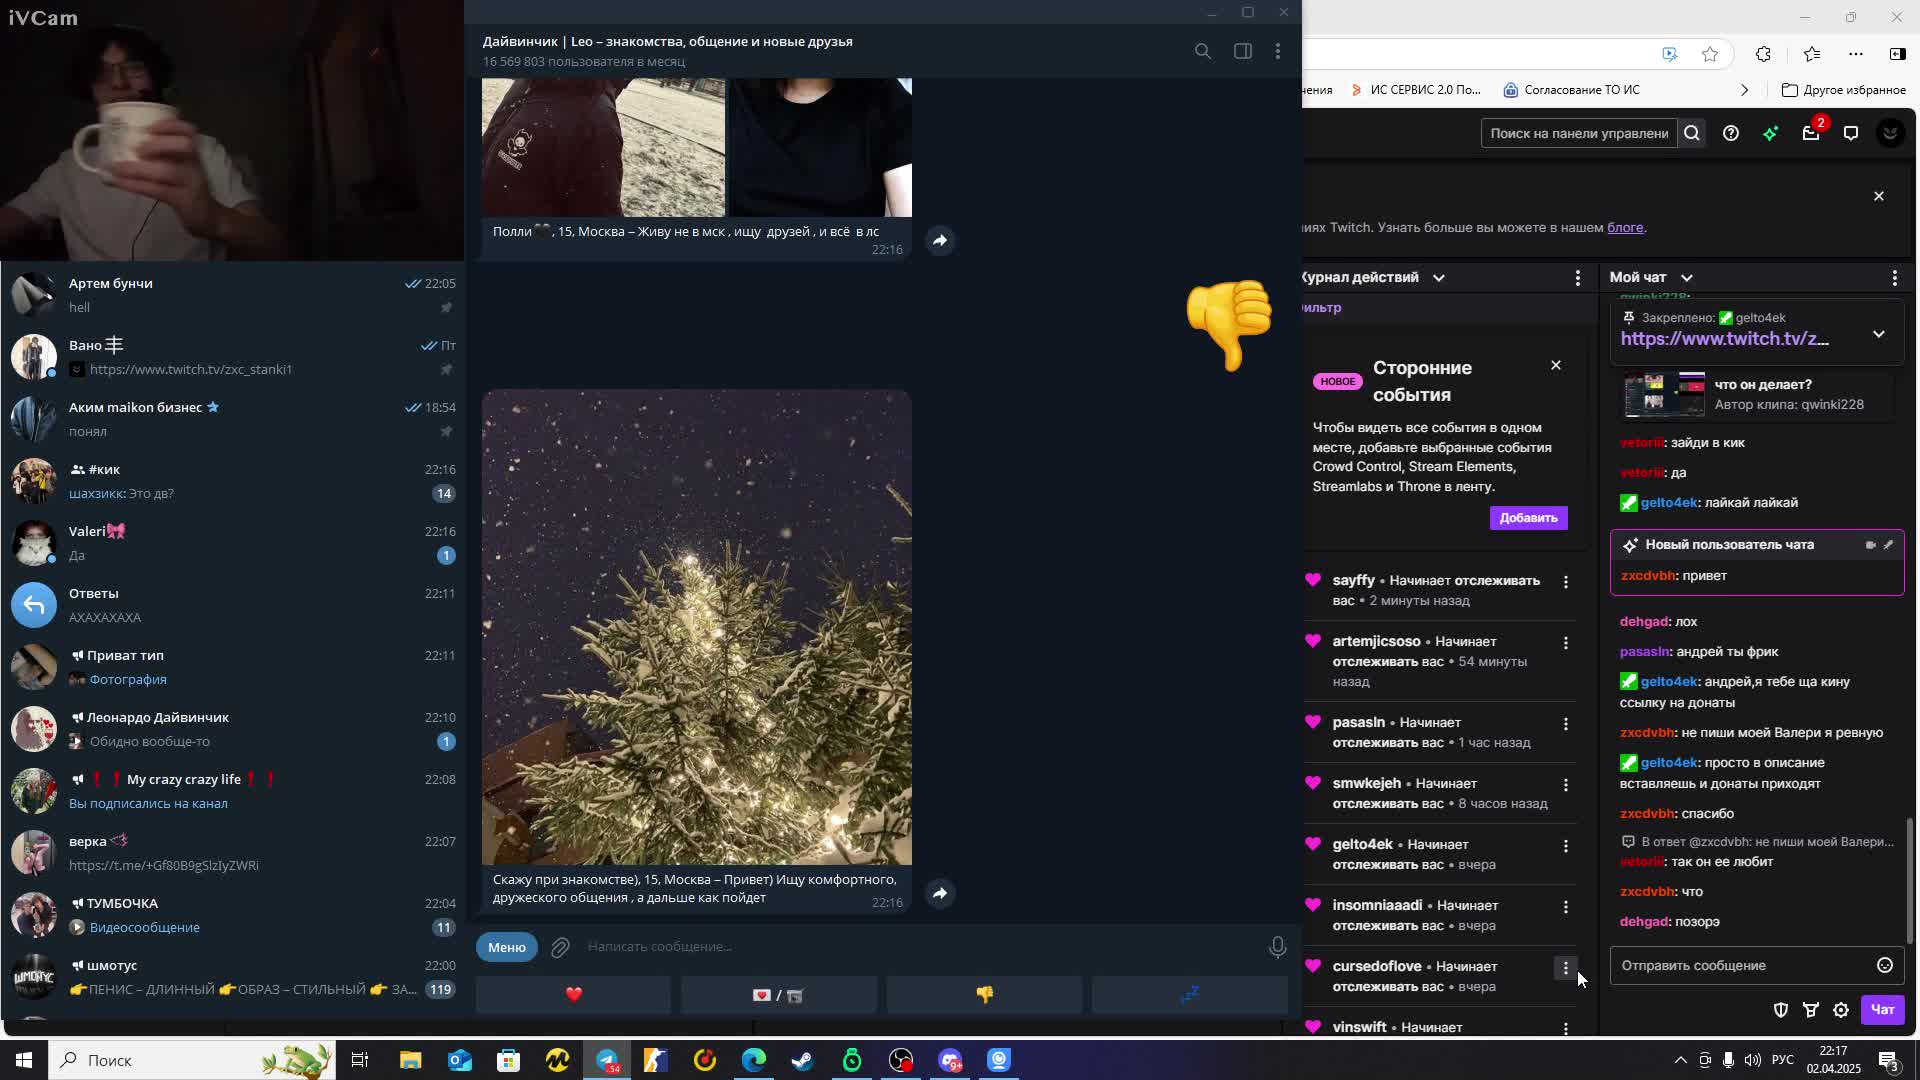Open the 'что он делает?' clip thumbnail

pos(1664,394)
